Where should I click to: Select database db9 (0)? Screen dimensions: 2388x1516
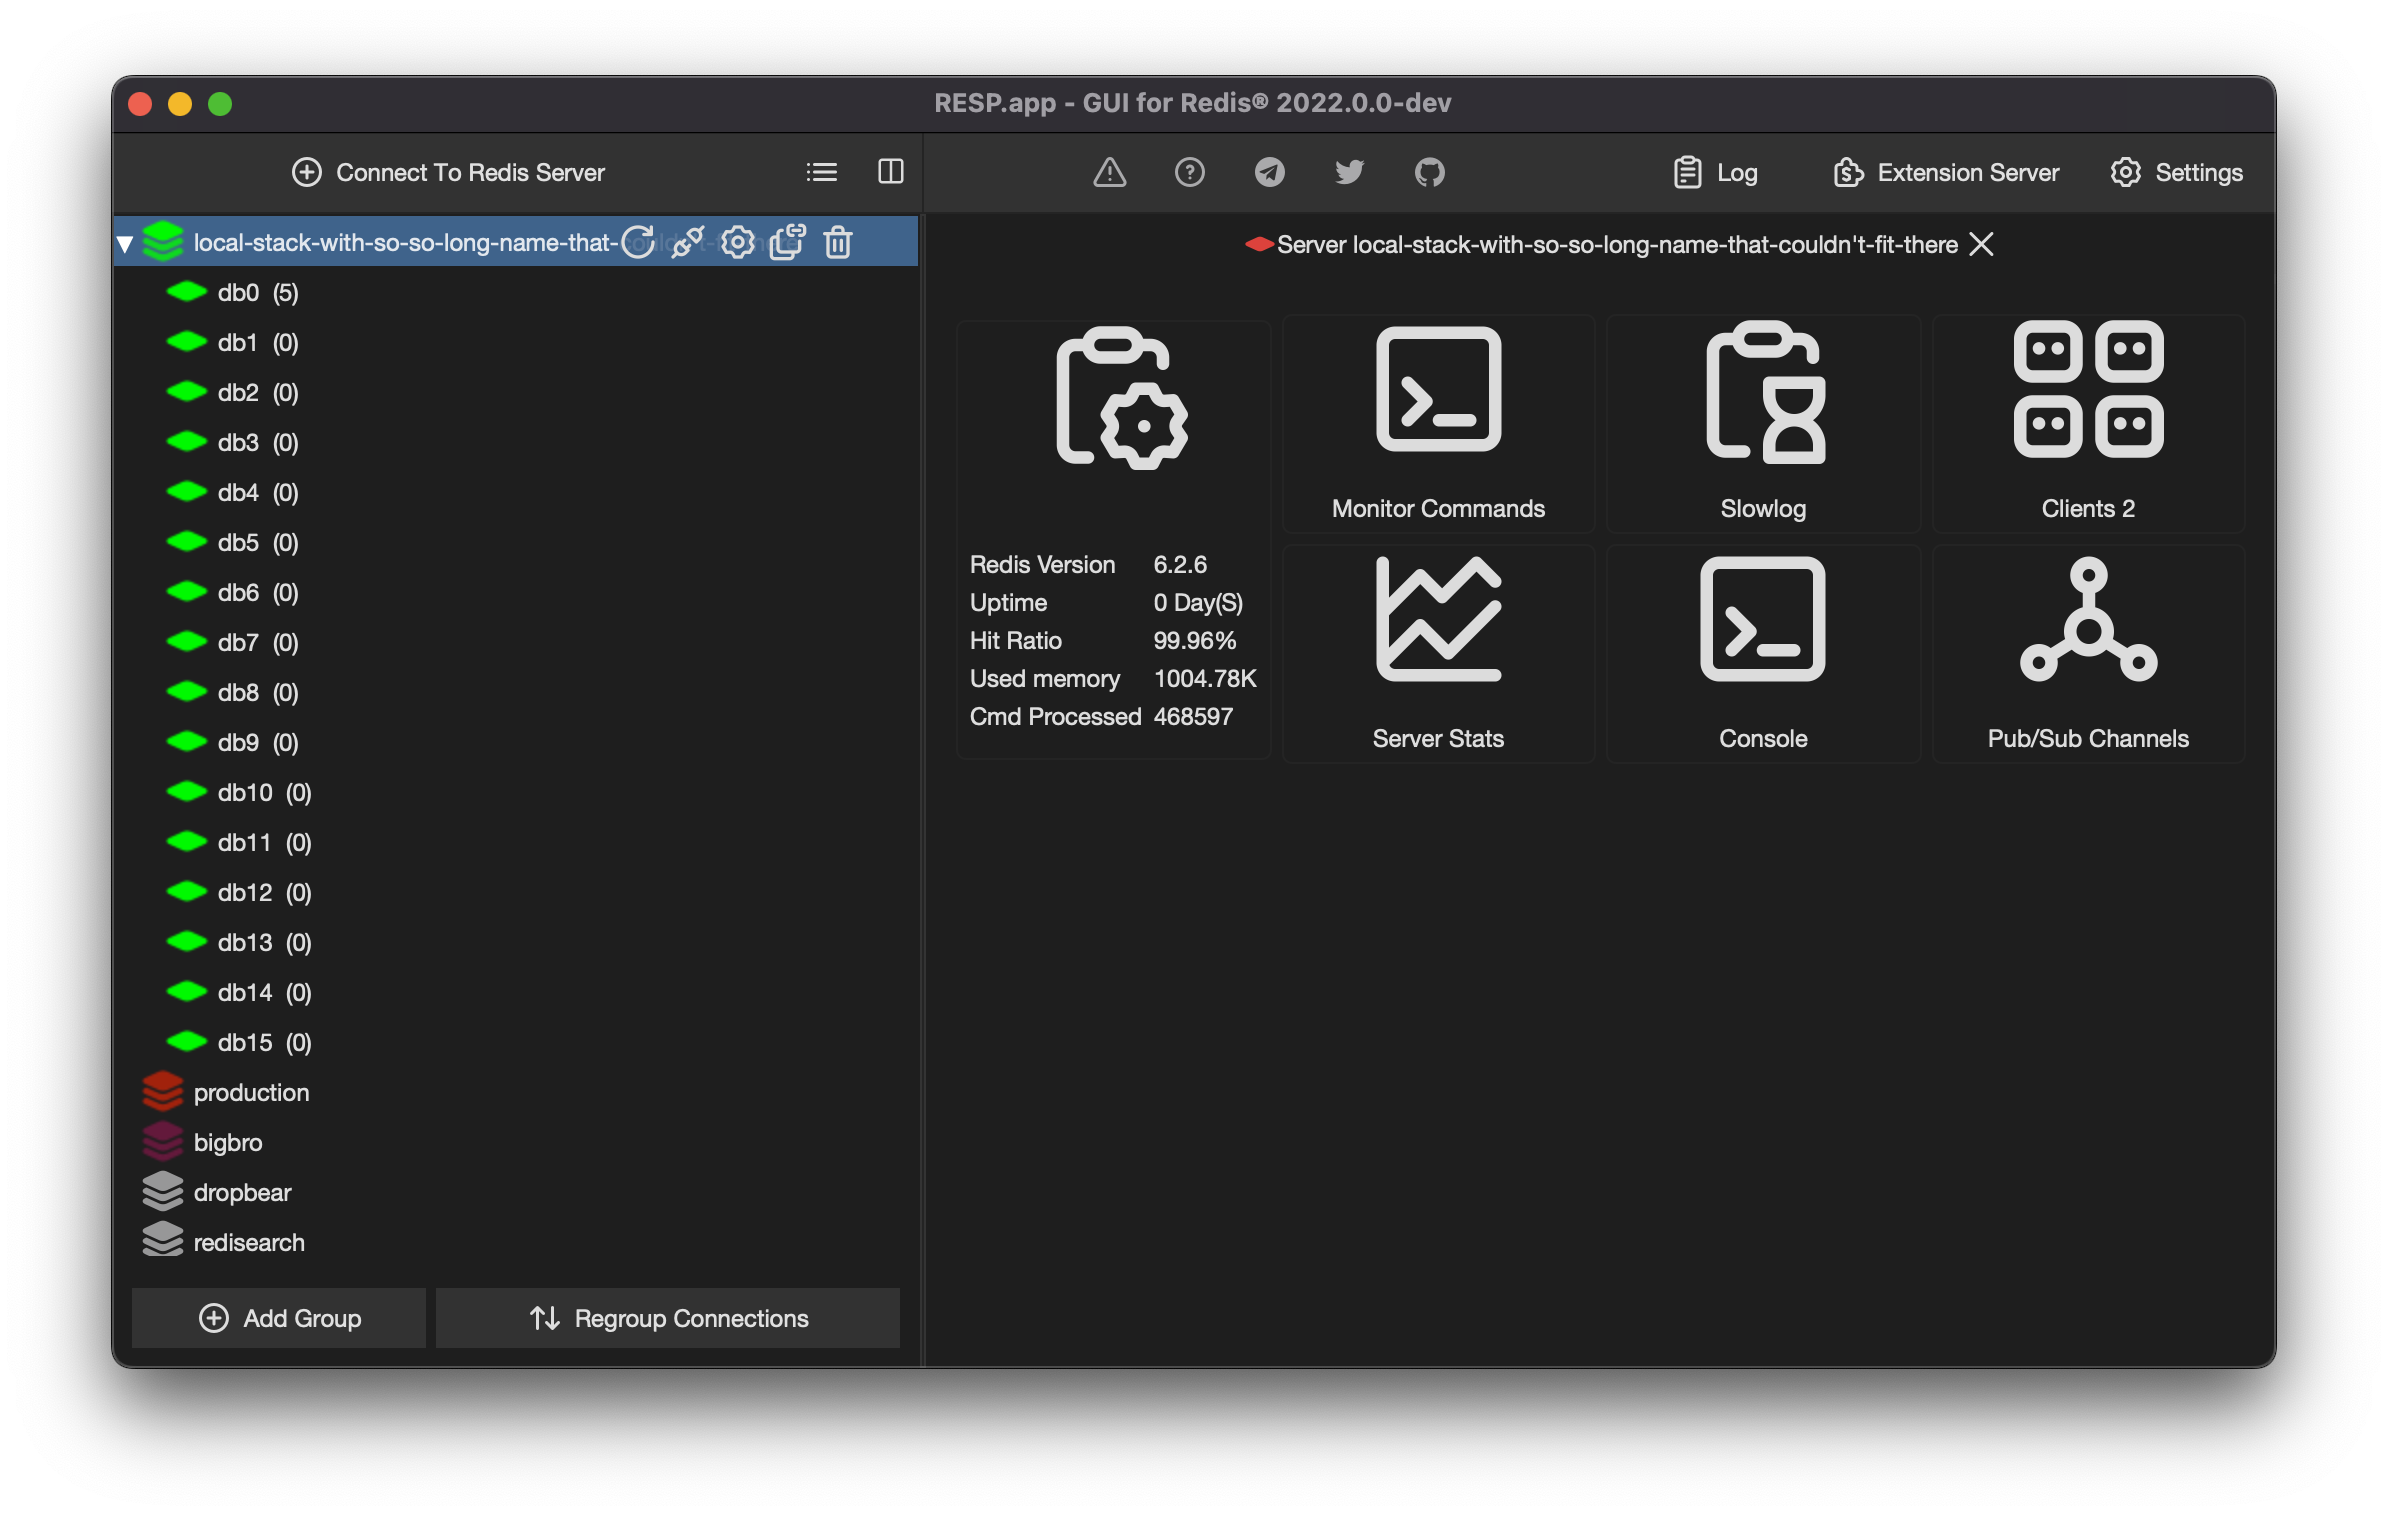click(x=516, y=742)
